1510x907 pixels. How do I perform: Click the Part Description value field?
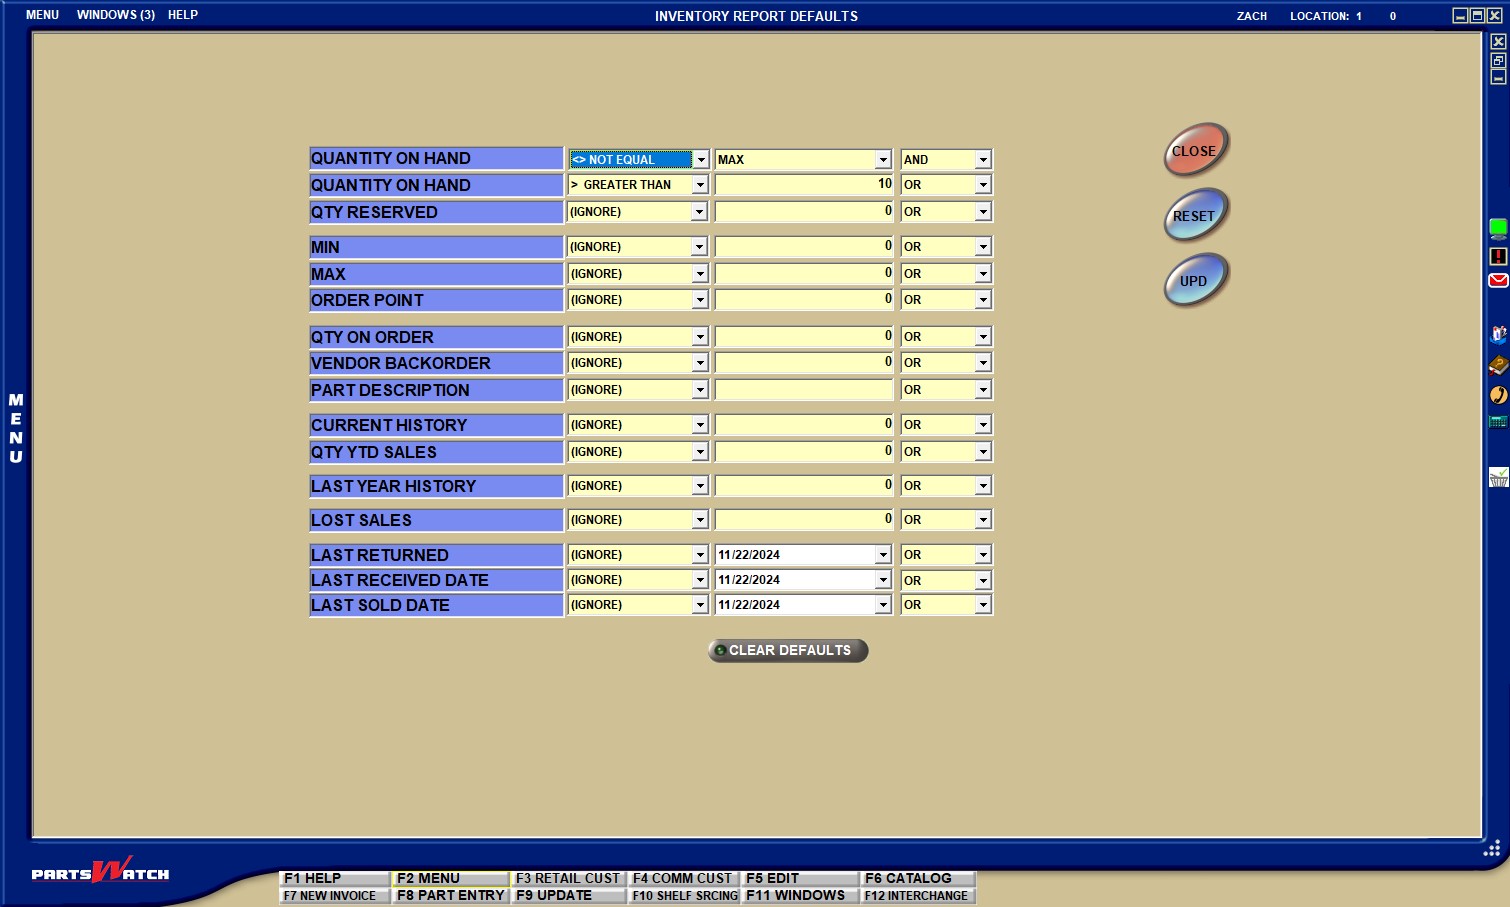(x=803, y=390)
